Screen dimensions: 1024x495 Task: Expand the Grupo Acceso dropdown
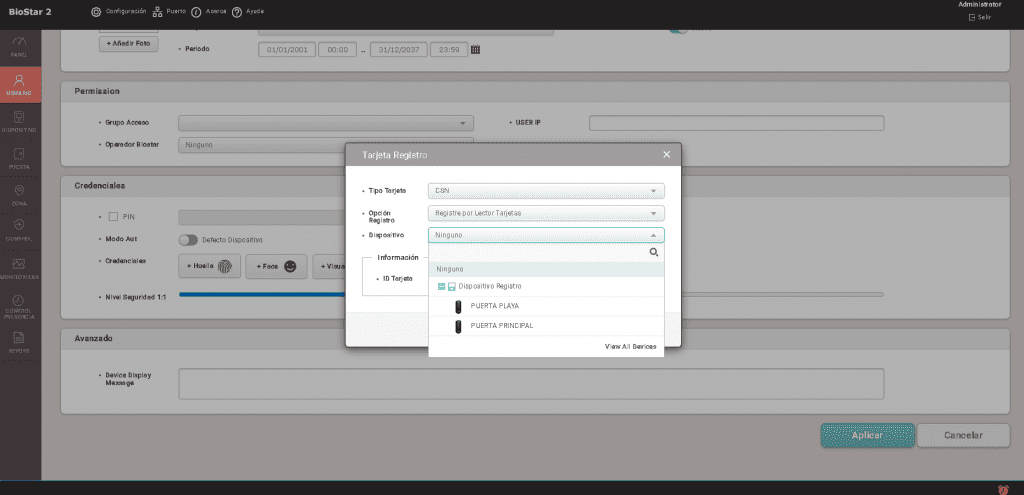point(325,123)
